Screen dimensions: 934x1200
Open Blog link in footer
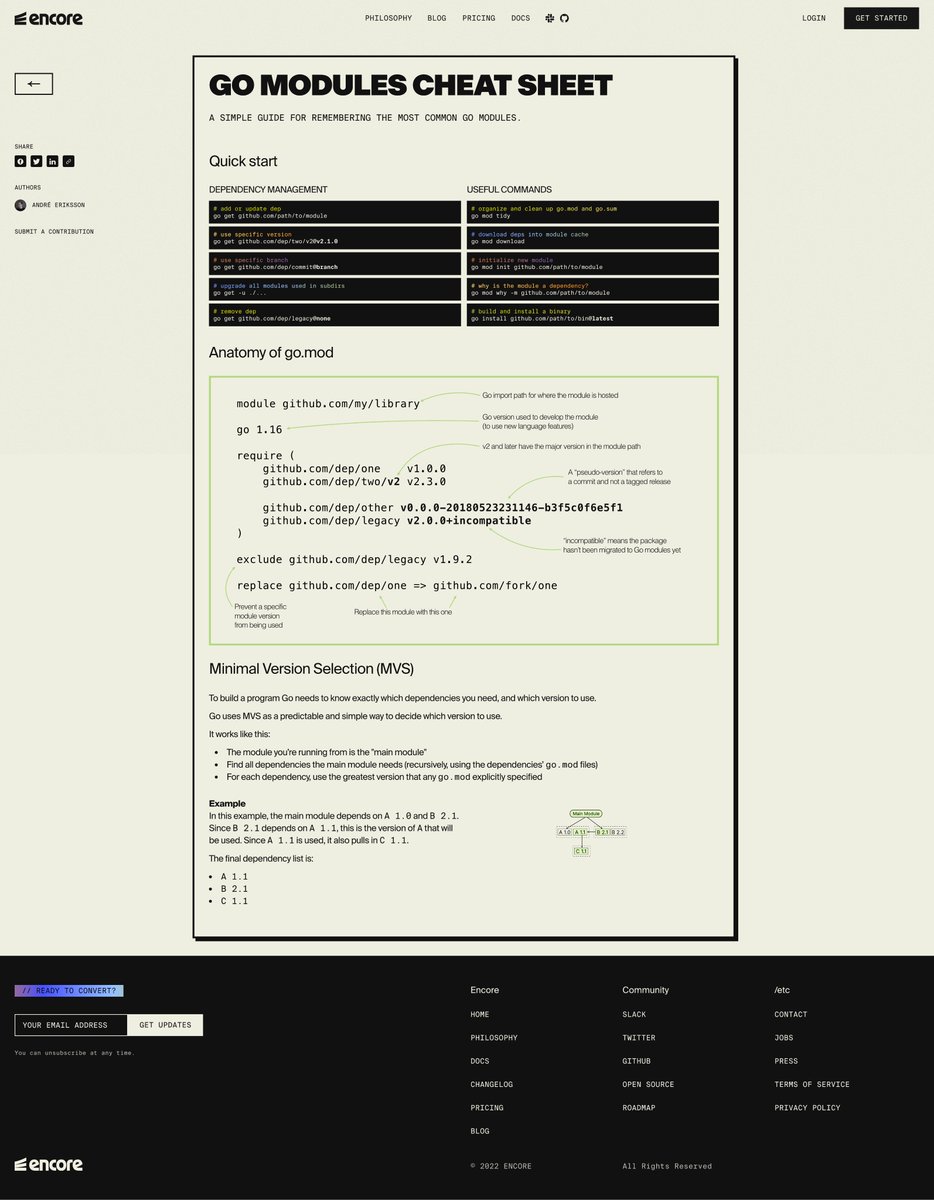pyautogui.click(x=480, y=1131)
